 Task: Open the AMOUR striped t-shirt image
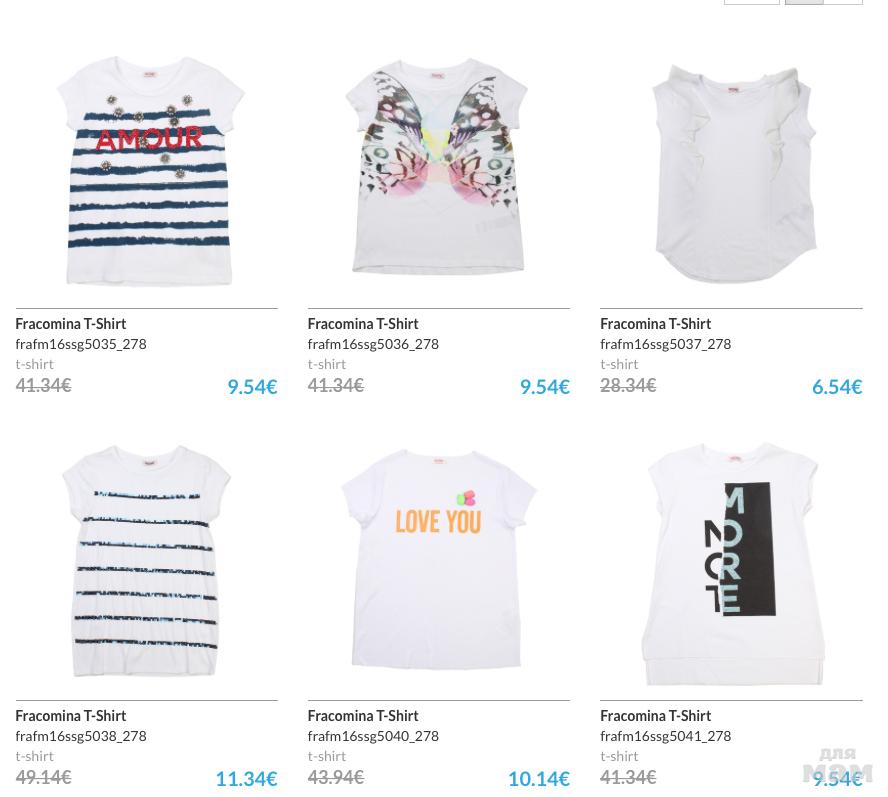click(x=149, y=170)
